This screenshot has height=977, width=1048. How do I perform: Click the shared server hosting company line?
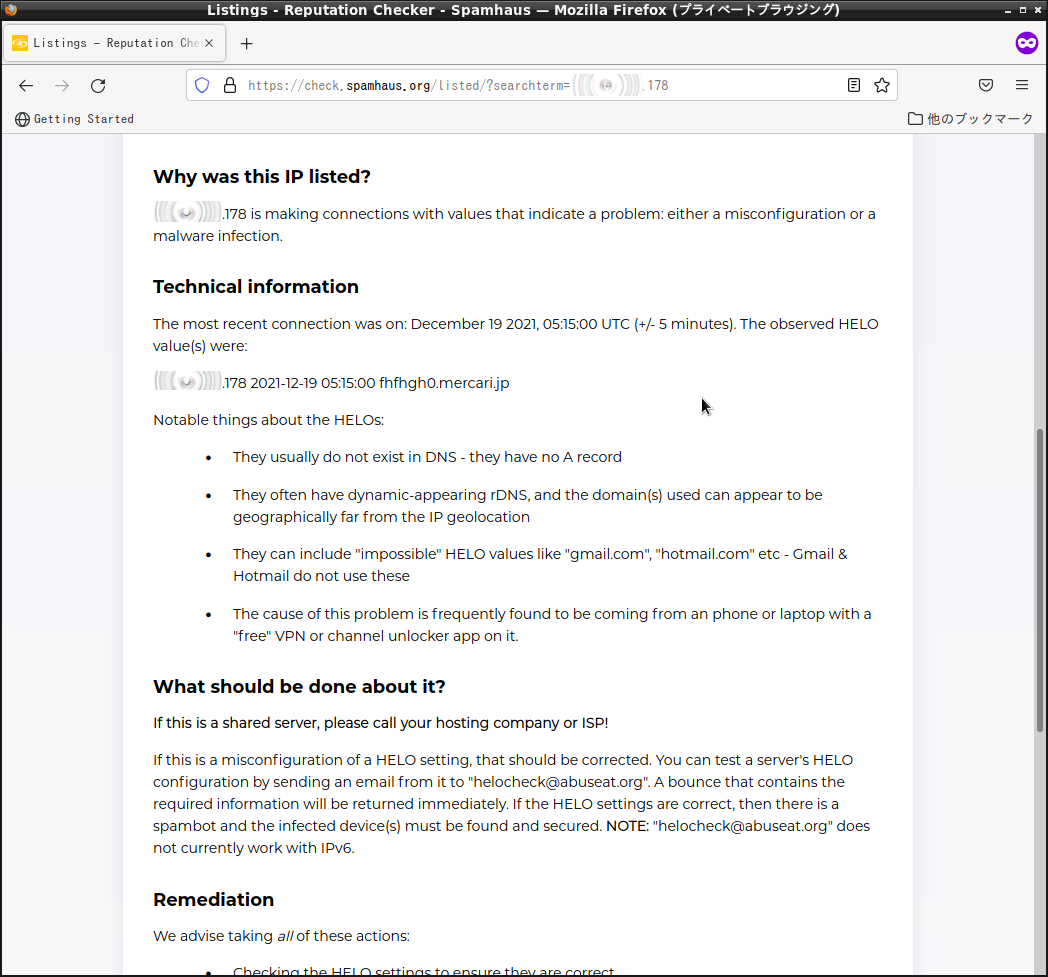[381, 723]
